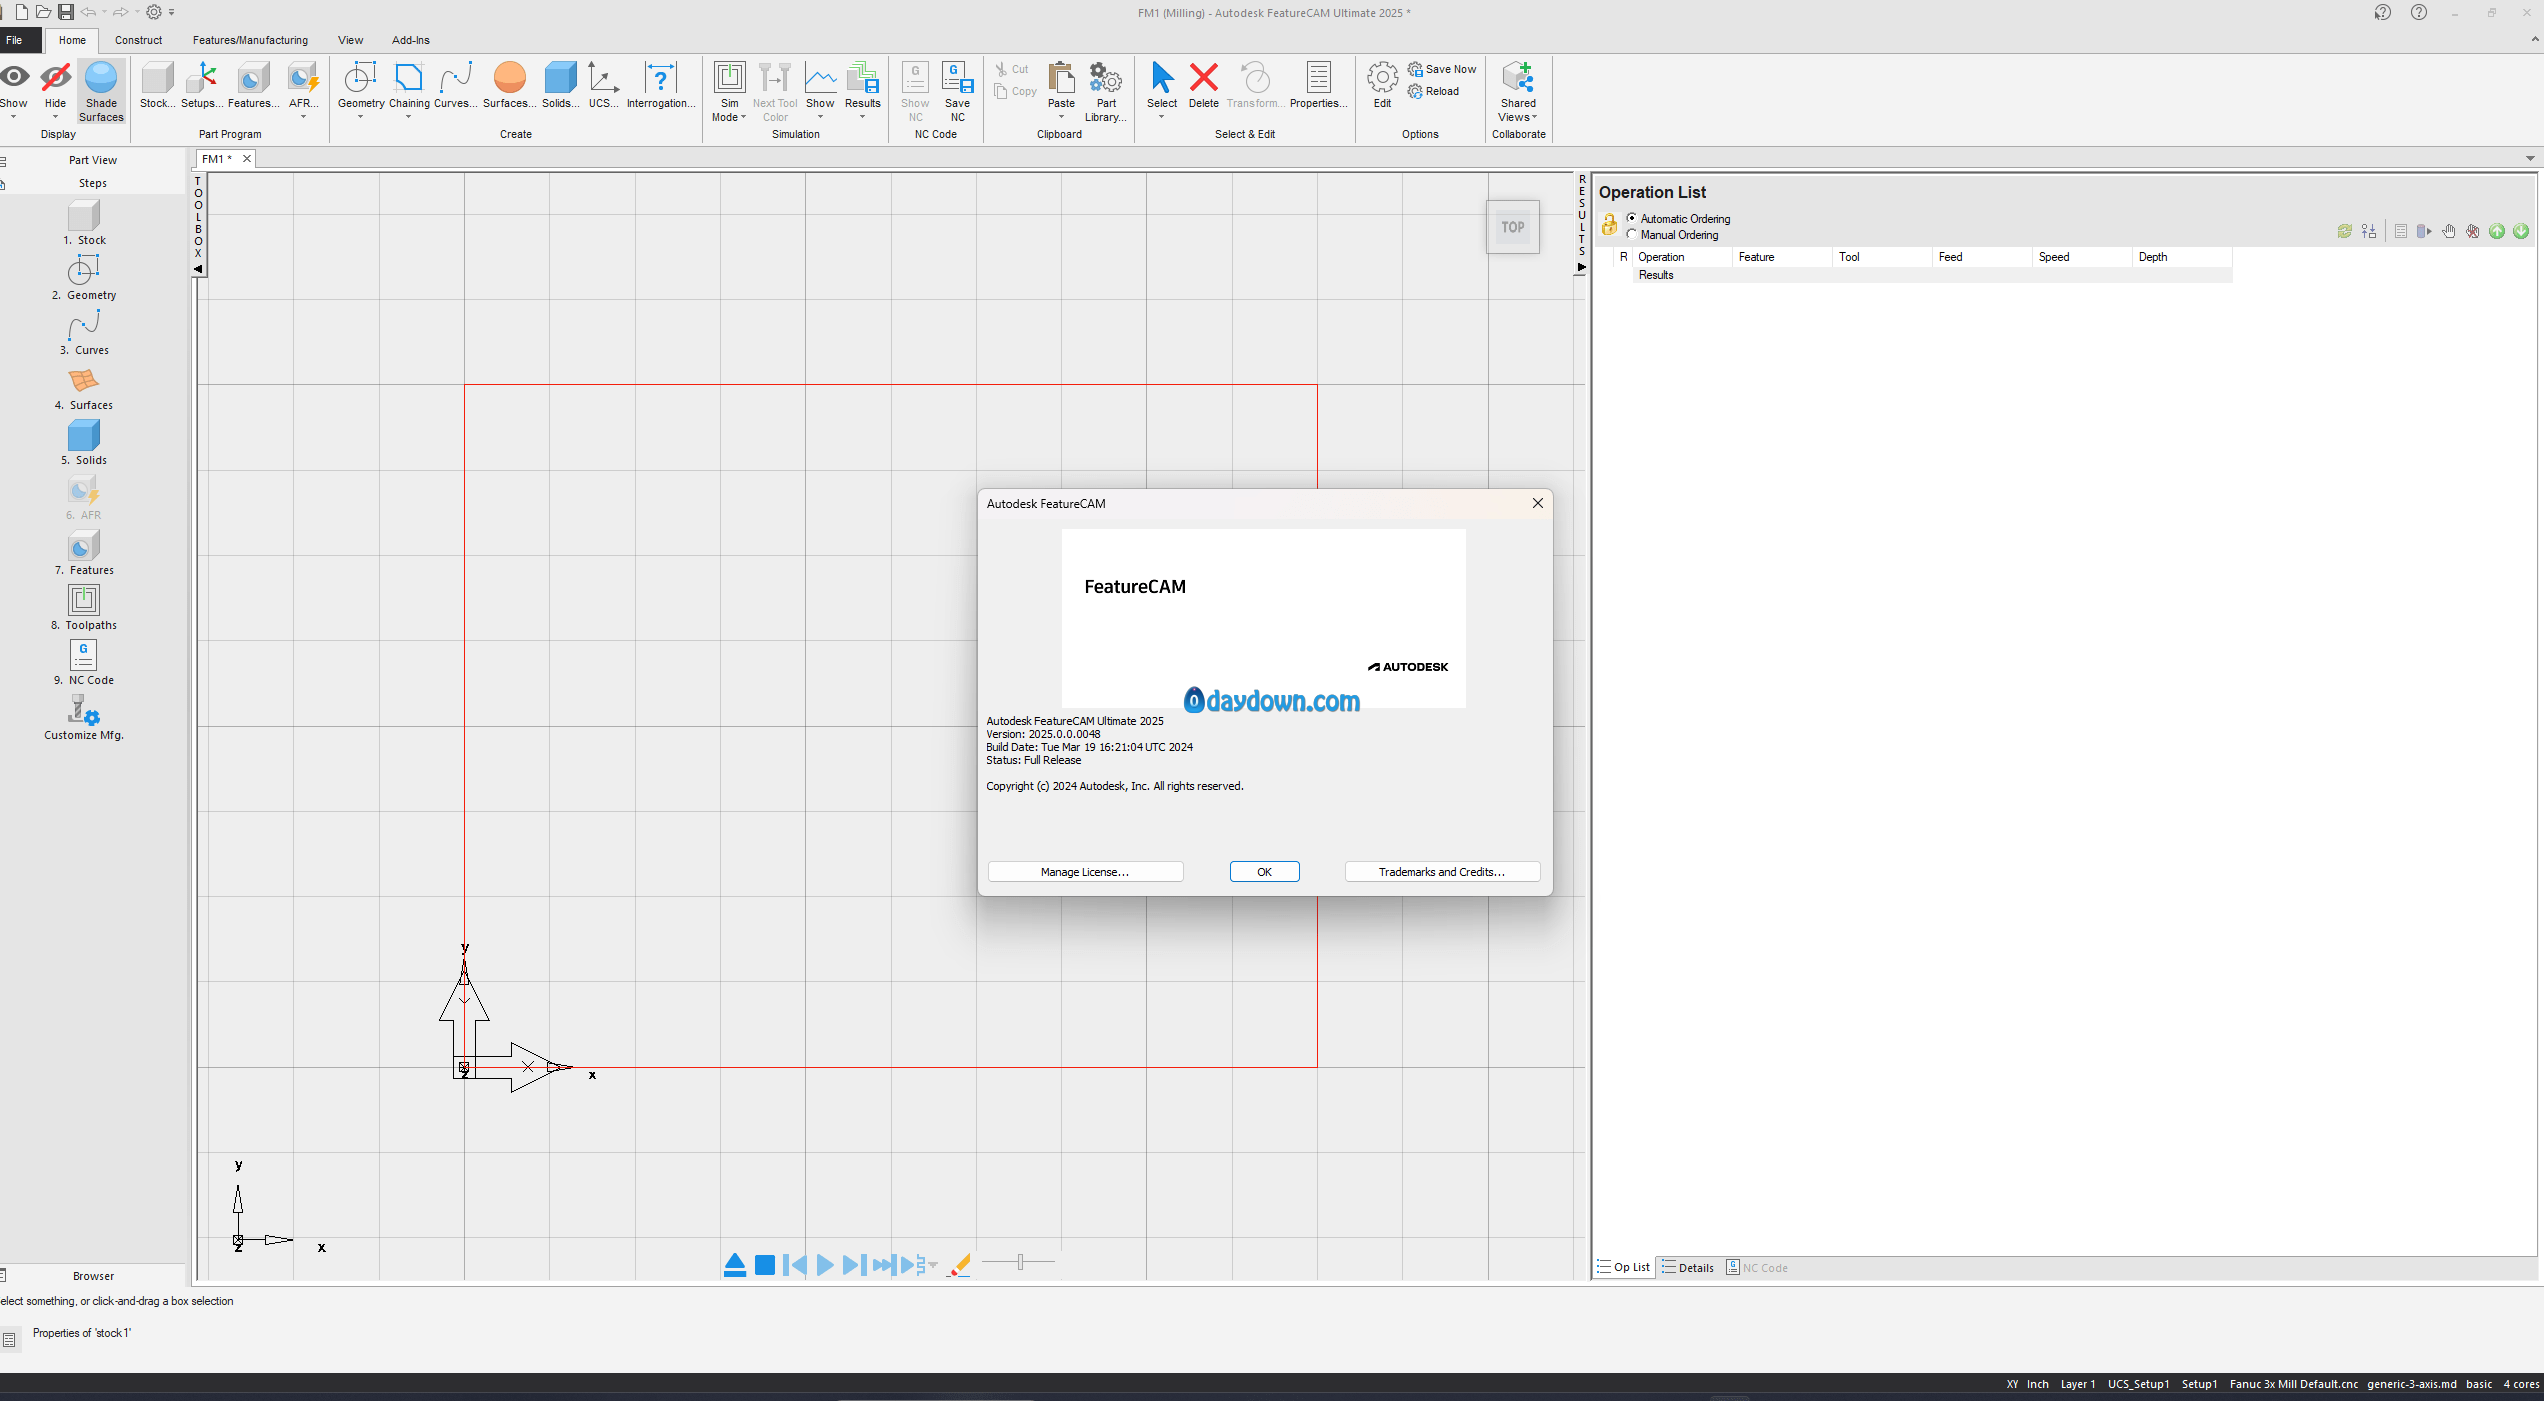Select Automatic Ordering radio button
2544x1401 pixels.
coord(1632,218)
